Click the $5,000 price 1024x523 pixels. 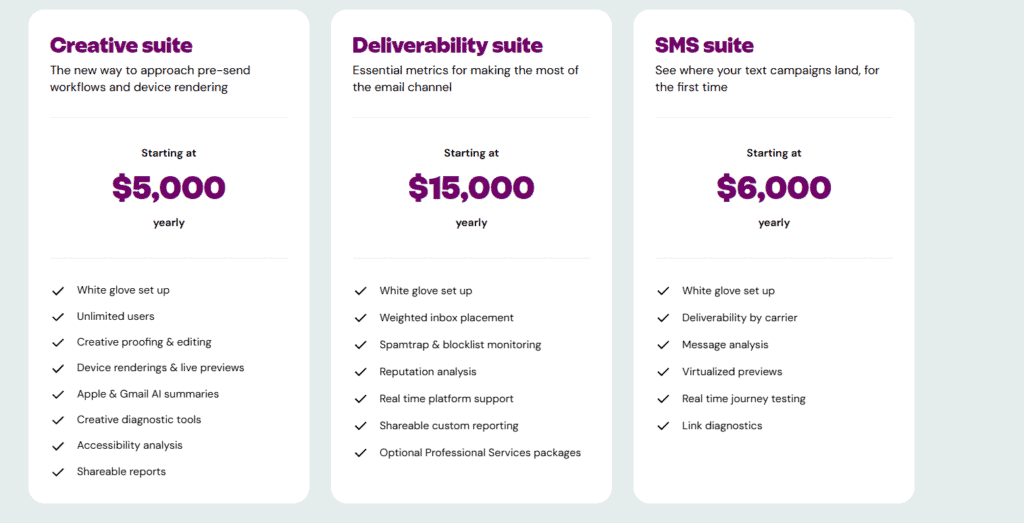click(168, 187)
